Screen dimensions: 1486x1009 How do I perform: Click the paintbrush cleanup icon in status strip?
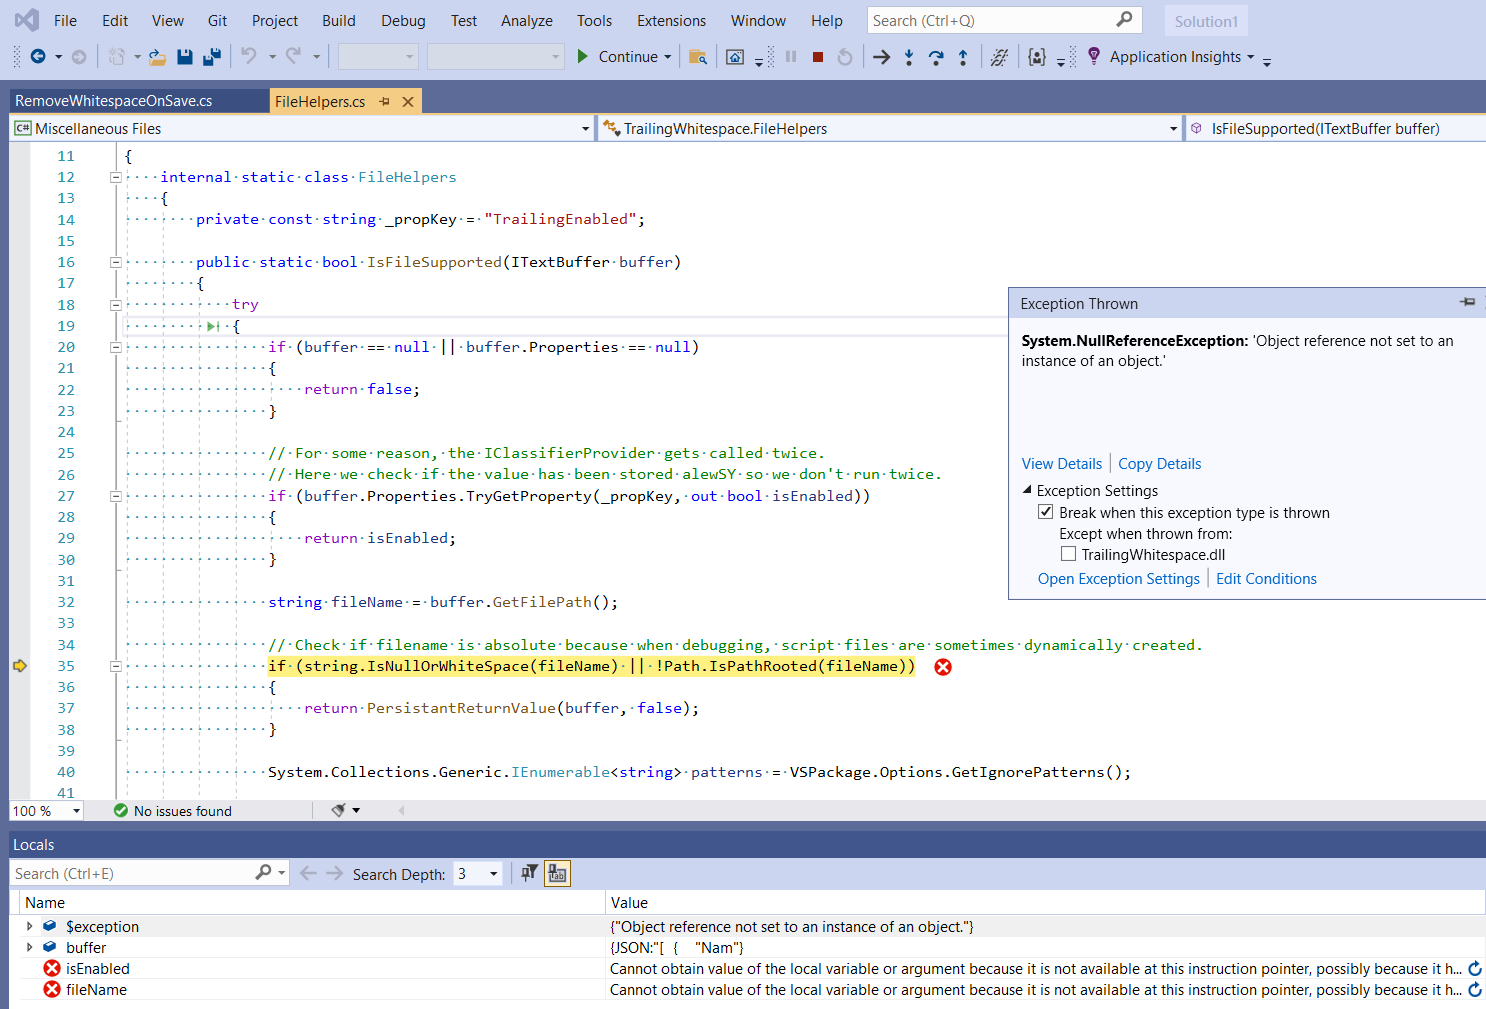tap(339, 810)
